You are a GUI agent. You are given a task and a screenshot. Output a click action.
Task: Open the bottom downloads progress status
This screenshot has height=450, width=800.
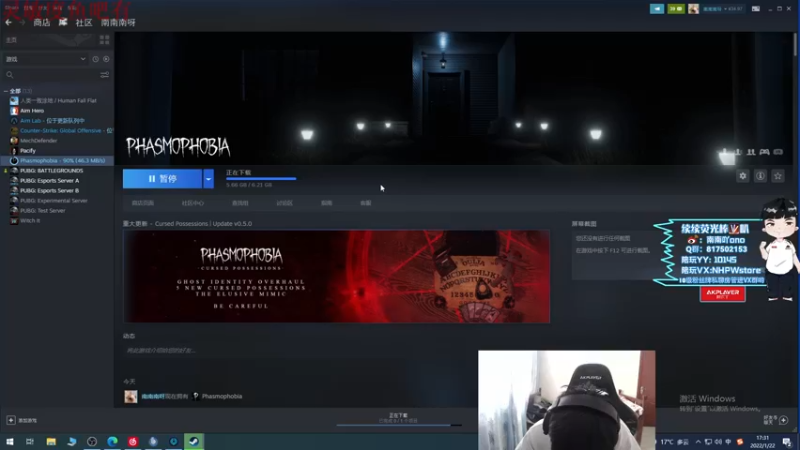coord(399,419)
